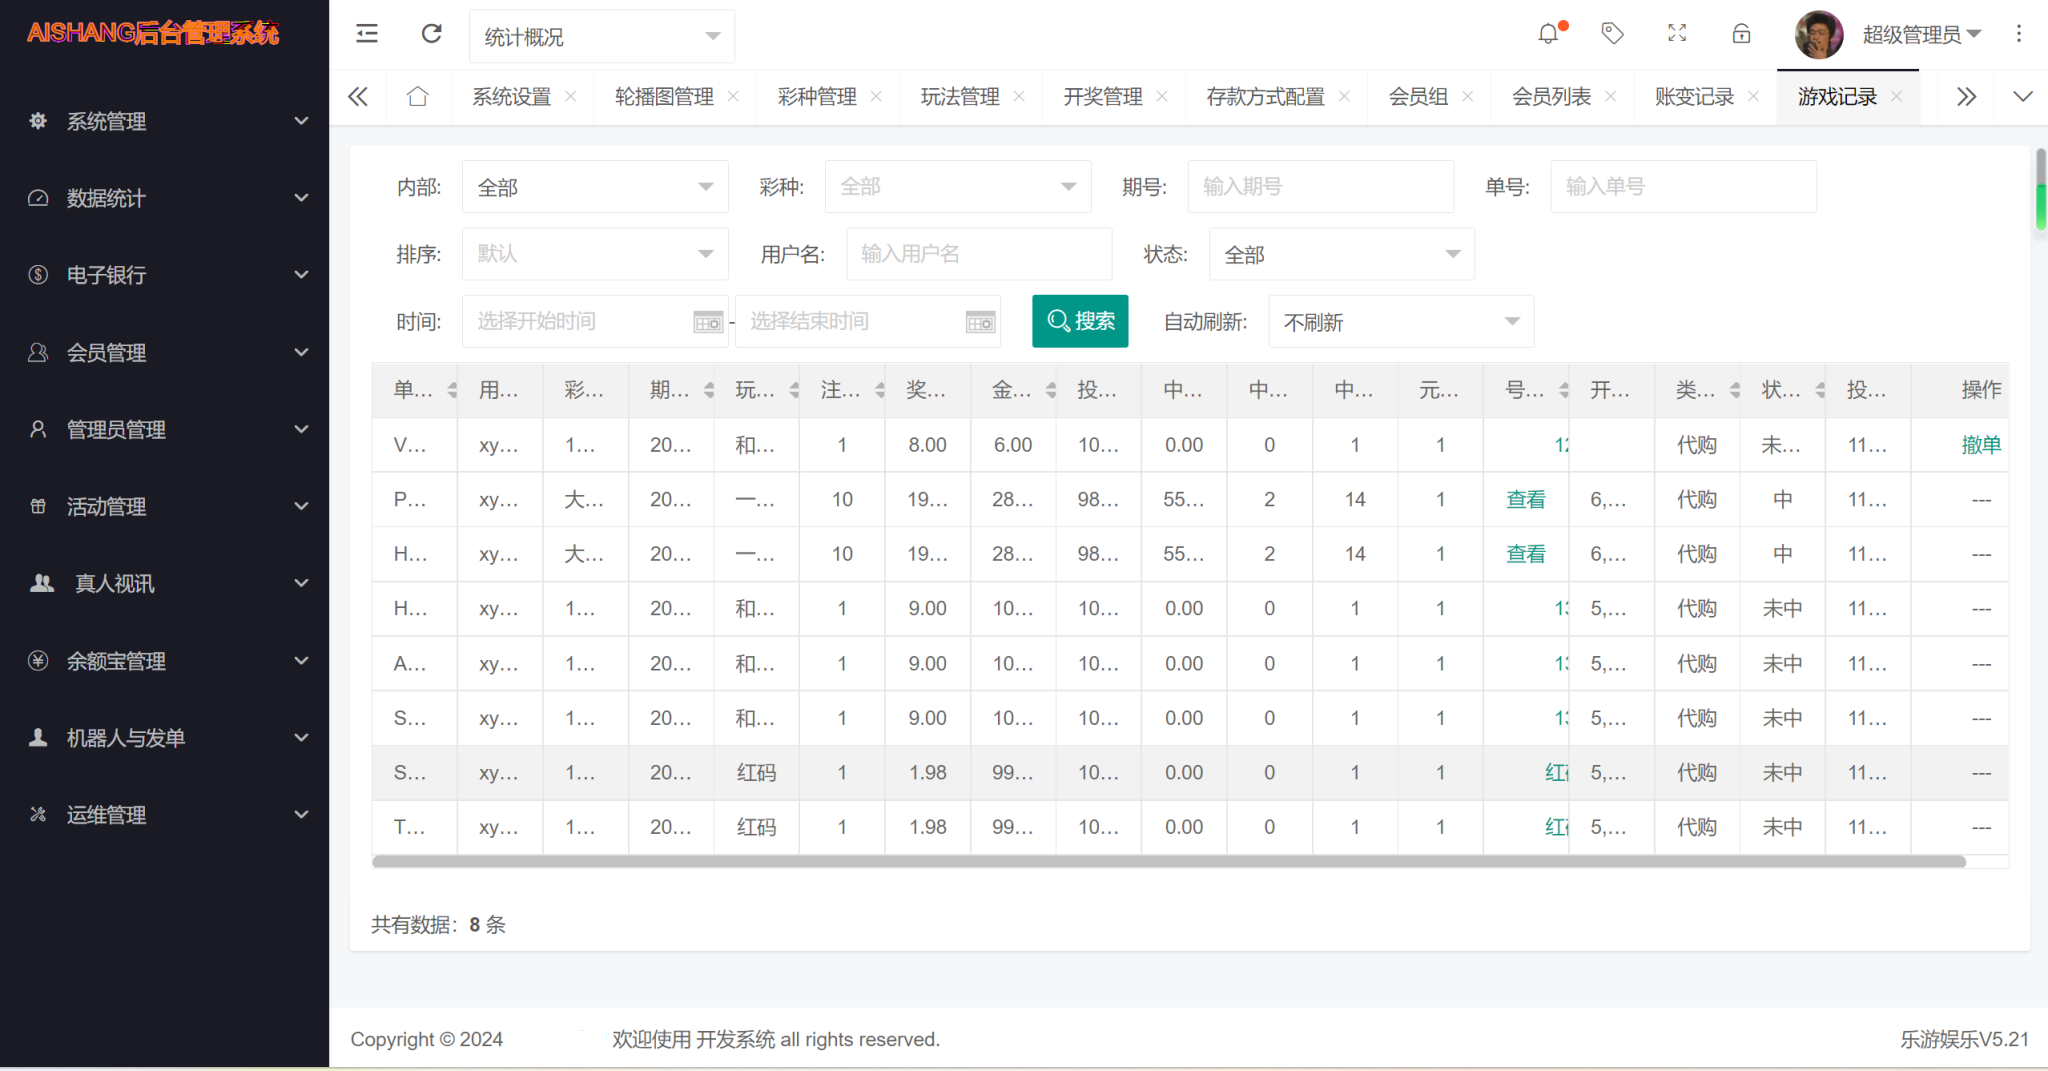Open the 自动刷新 dropdown
The height and width of the screenshot is (1071, 2048).
[1400, 322]
